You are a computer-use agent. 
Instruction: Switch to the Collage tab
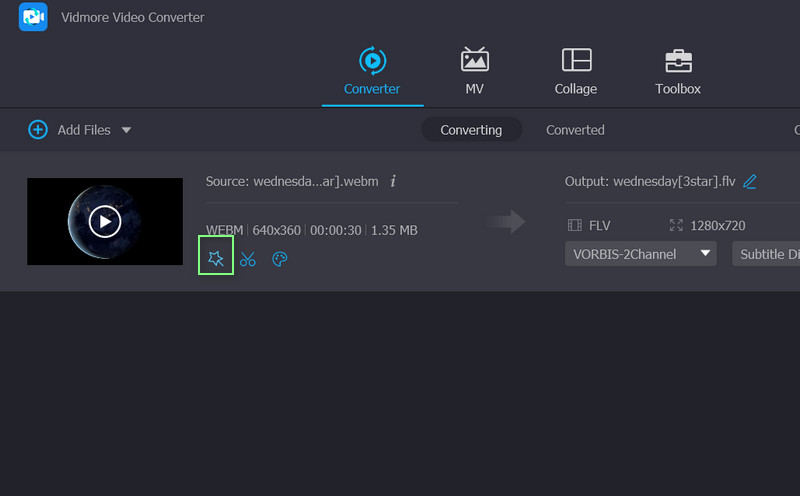pos(575,71)
